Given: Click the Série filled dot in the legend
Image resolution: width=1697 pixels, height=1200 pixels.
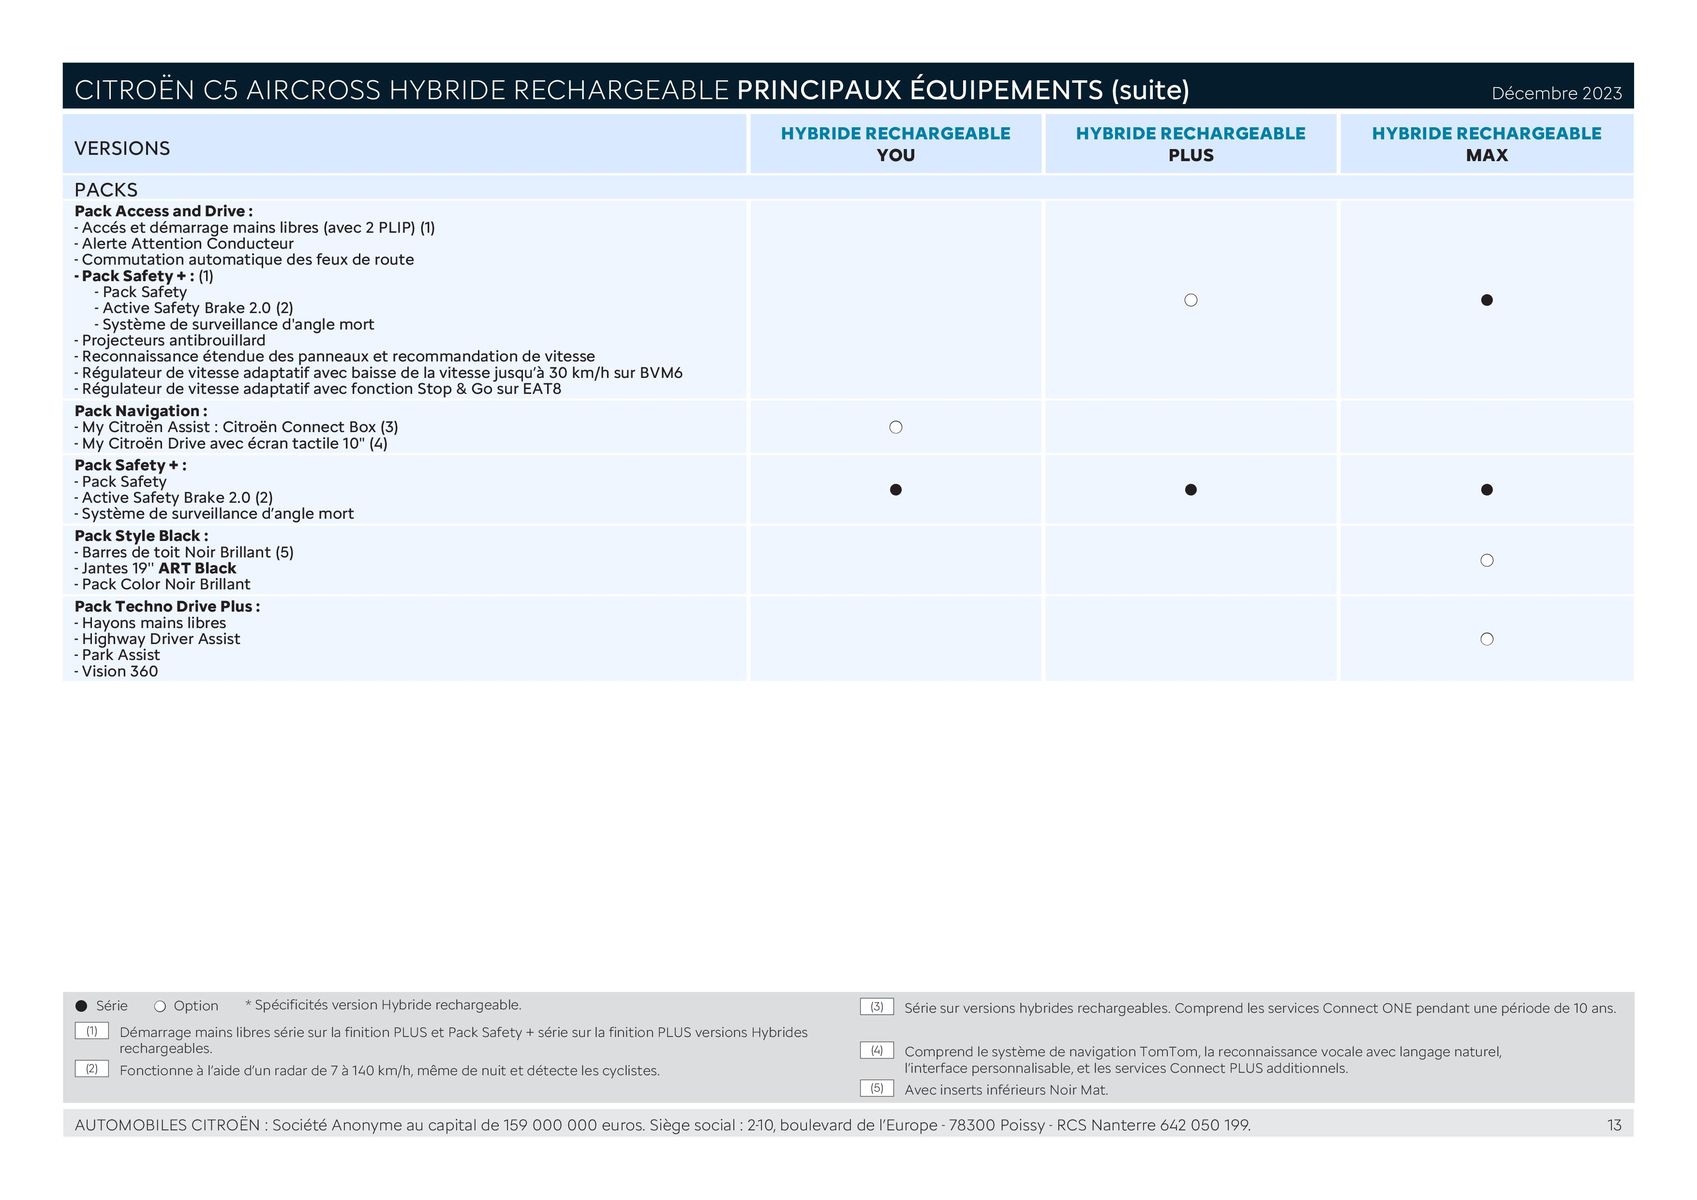Looking at the screenshot, I should tap(82, 1006).
